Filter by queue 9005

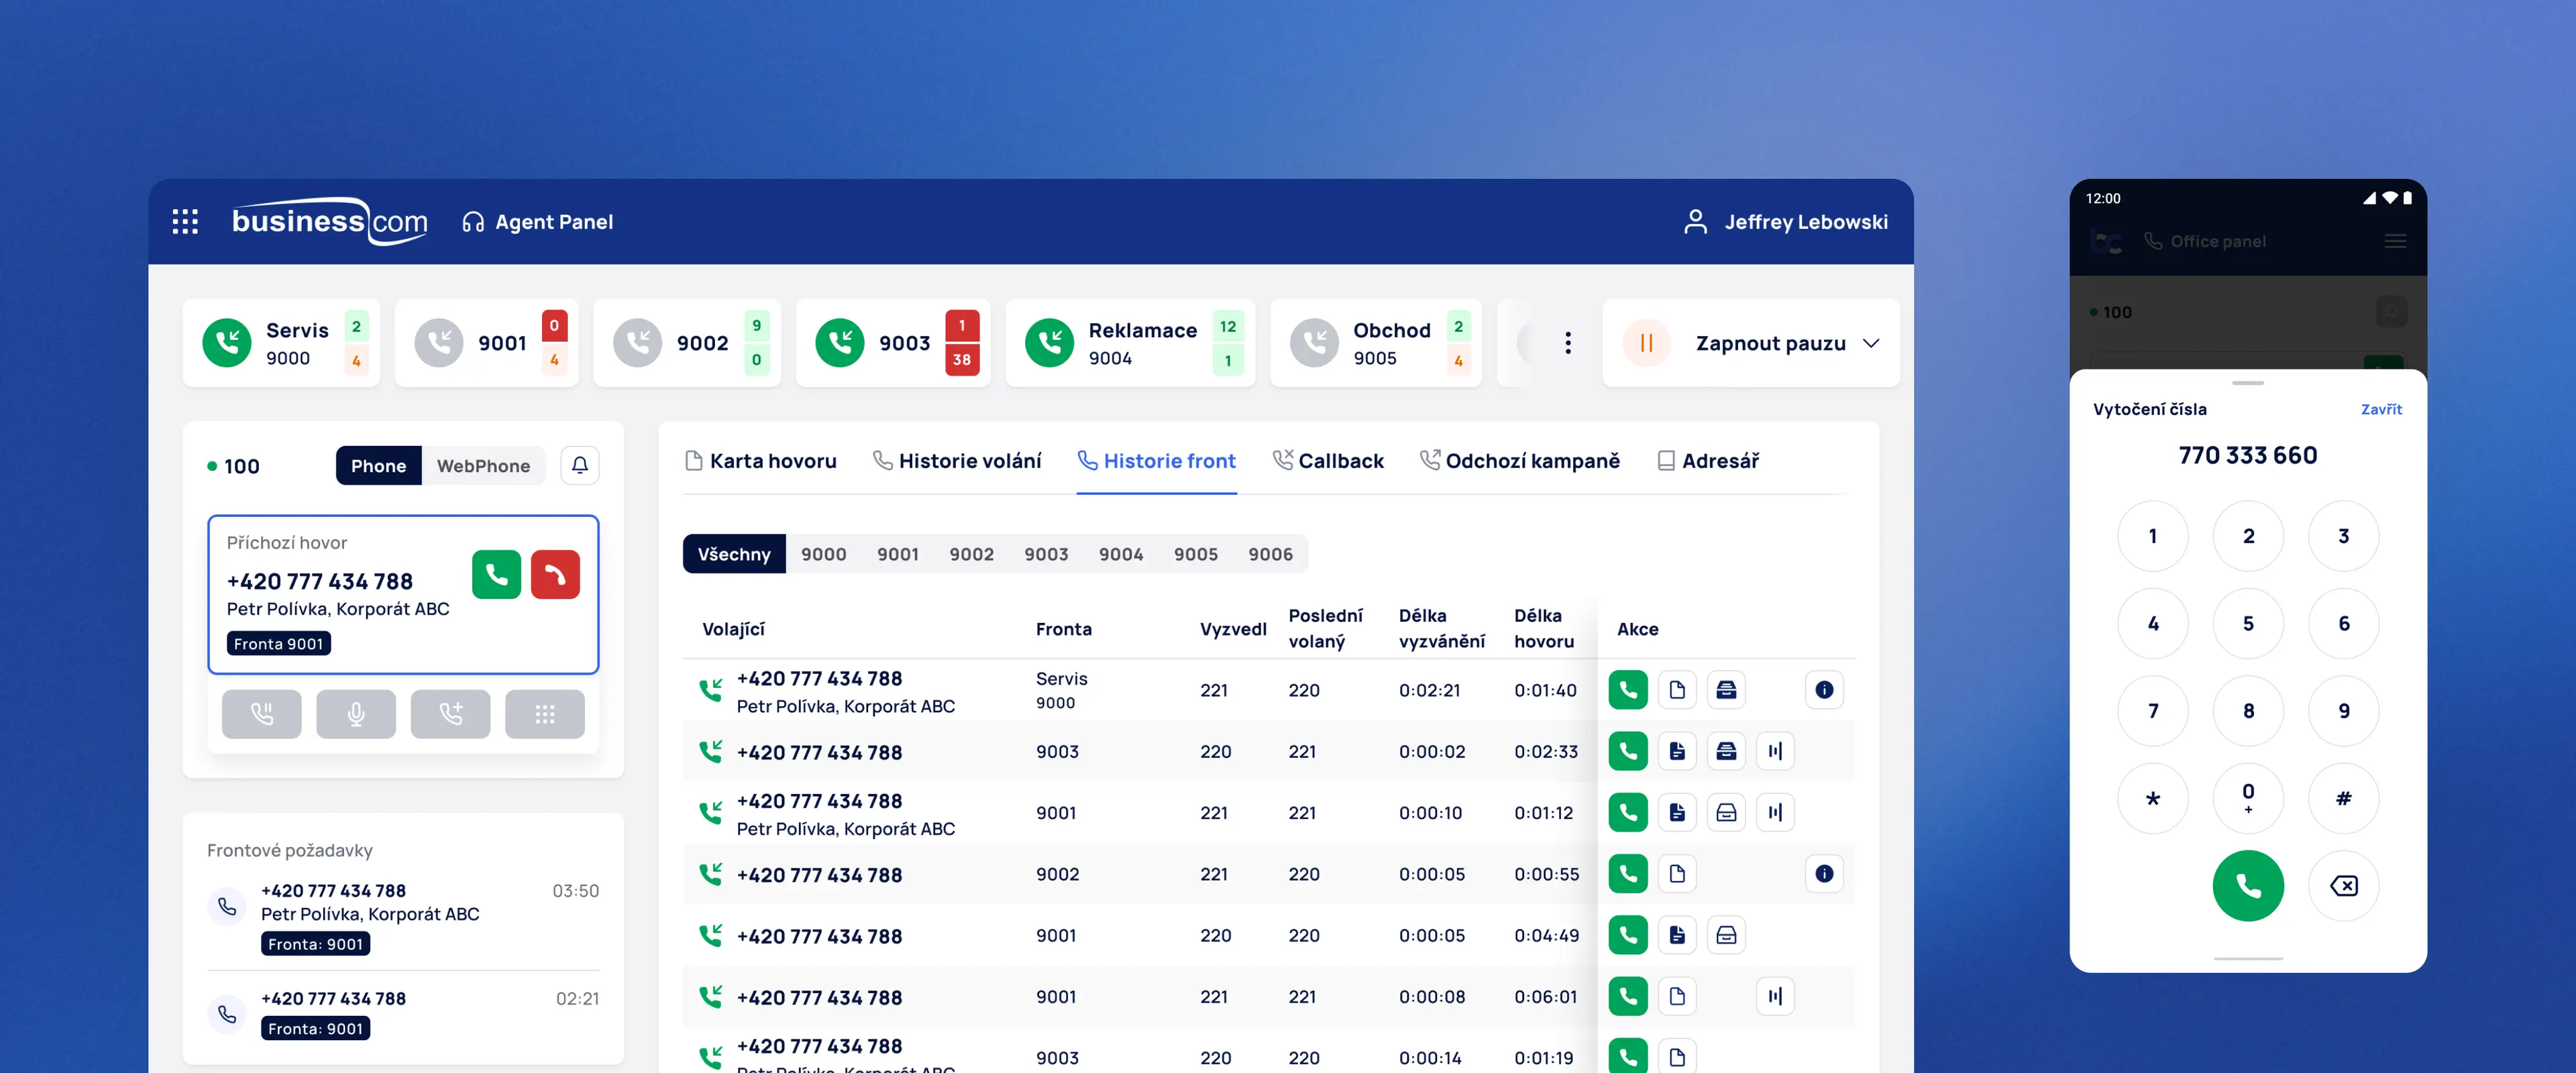tap(1196, 553)
